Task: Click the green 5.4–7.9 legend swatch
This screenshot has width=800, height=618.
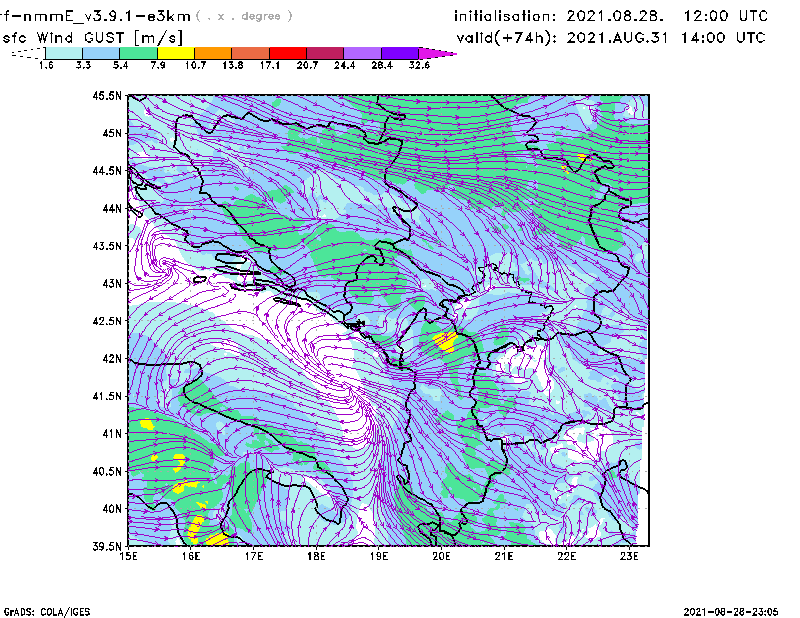Action: click(138, 53)
